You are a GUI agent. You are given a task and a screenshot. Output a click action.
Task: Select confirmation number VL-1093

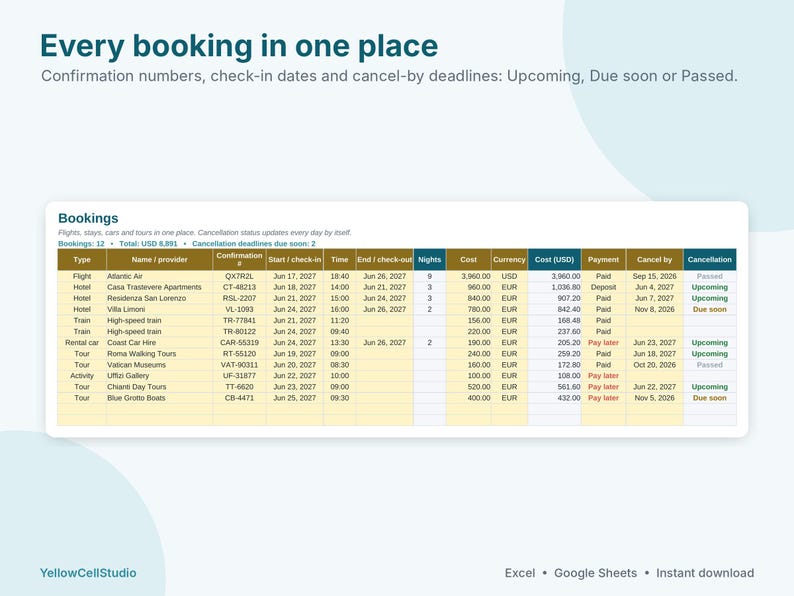(240, 309)
